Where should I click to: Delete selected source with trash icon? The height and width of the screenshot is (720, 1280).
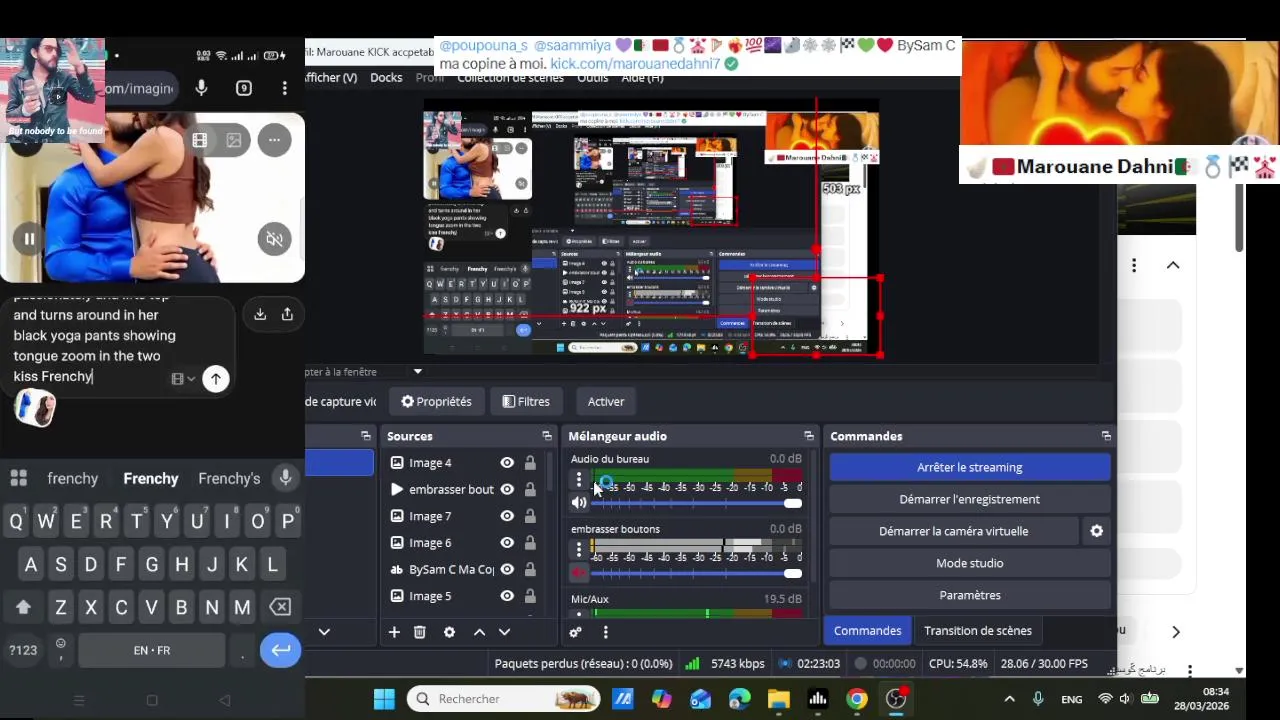[420, 632]
